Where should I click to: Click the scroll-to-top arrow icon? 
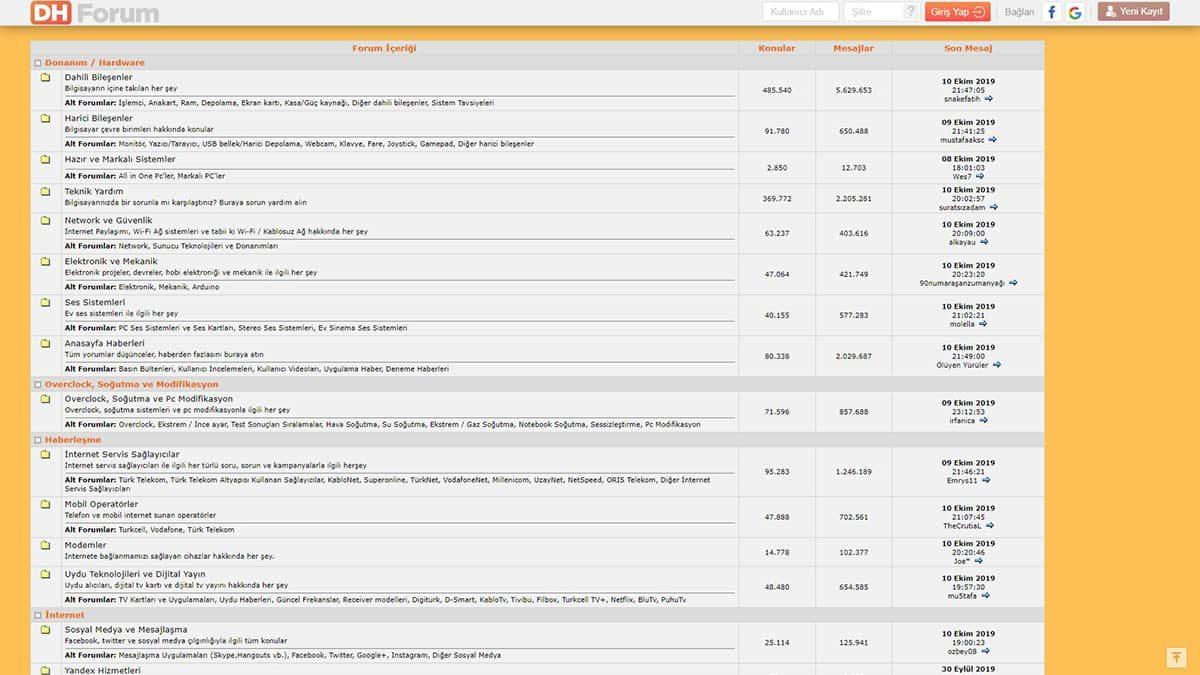click(1176, 657)
